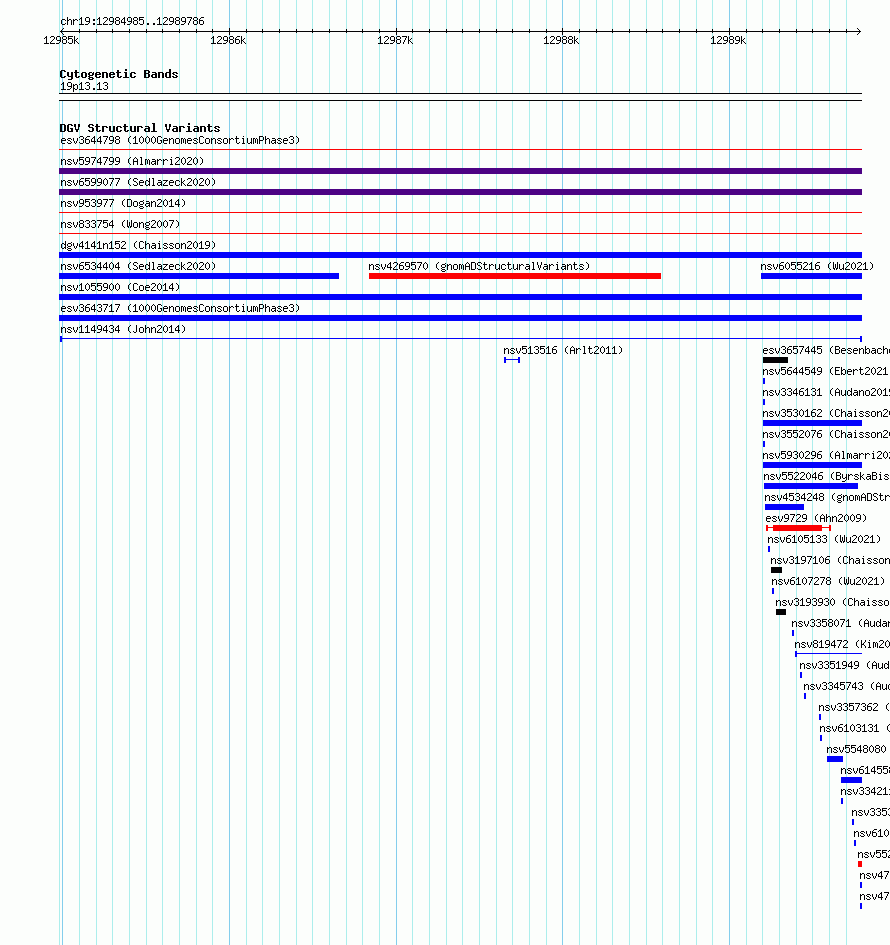This screenshot has width=890, height=945.
Task: Open variant nsv6105133 (Wu2021)
Action: click(x=824, y=539)
